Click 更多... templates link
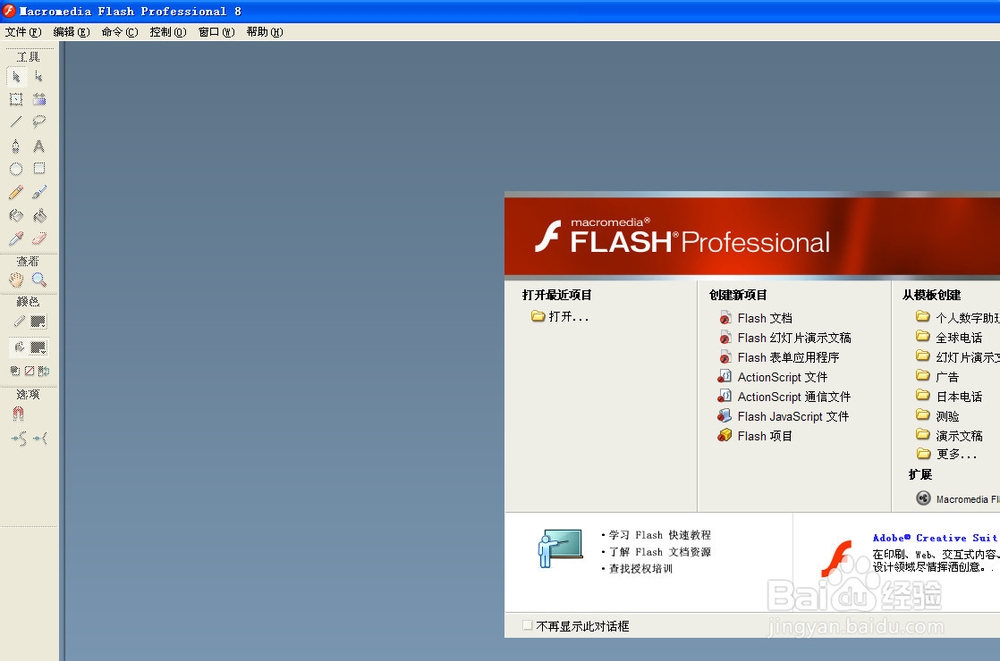Image resolution: width=1000 pixels, height=661 pixels. 946,454
